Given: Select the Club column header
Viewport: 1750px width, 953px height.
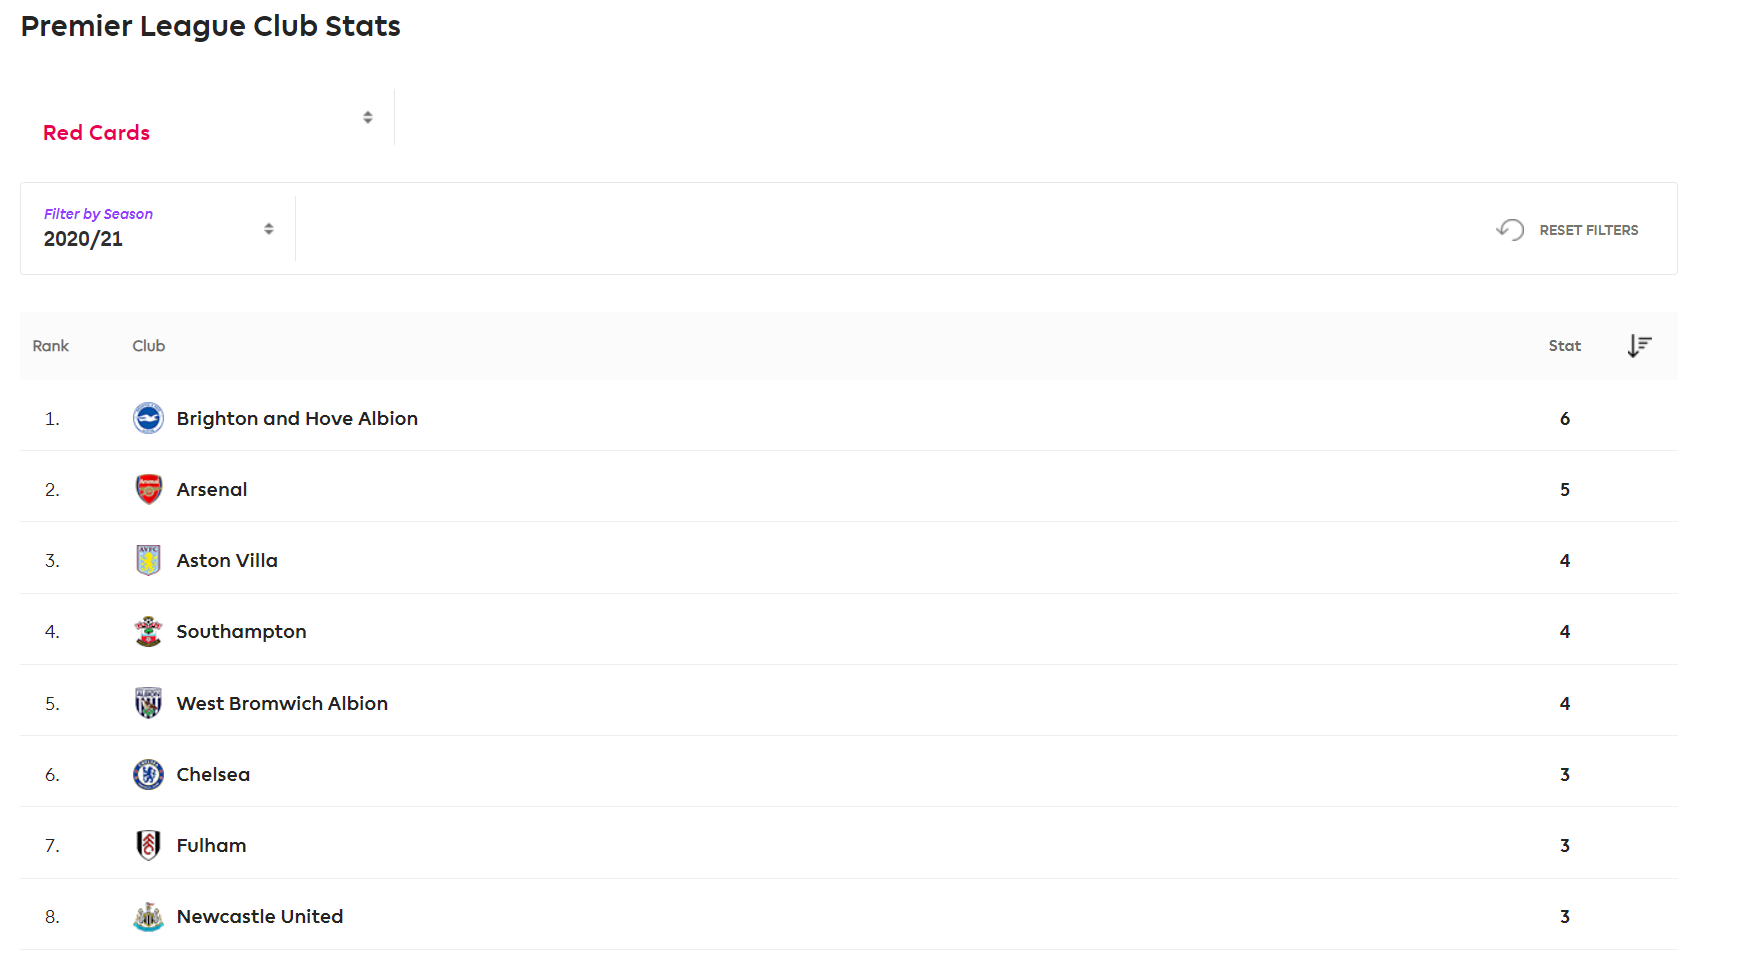Looking at the screenshot, I should (x=148, y=346).
